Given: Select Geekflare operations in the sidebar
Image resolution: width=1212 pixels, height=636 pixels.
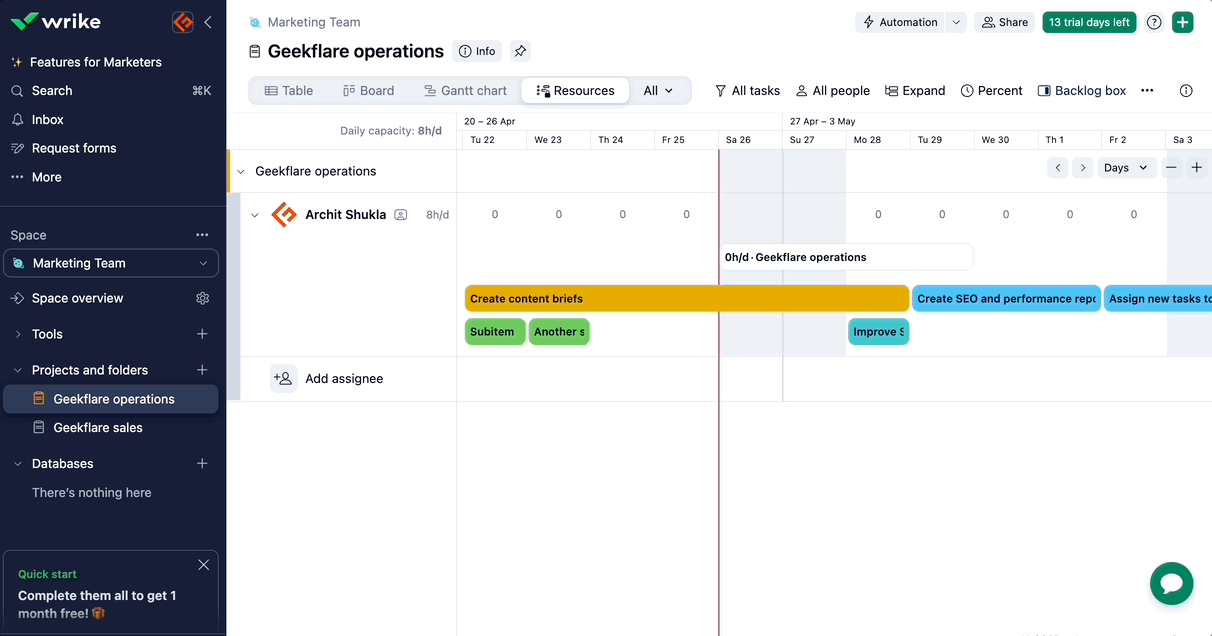Looking at the screenshot, I should tap(111, 399).
